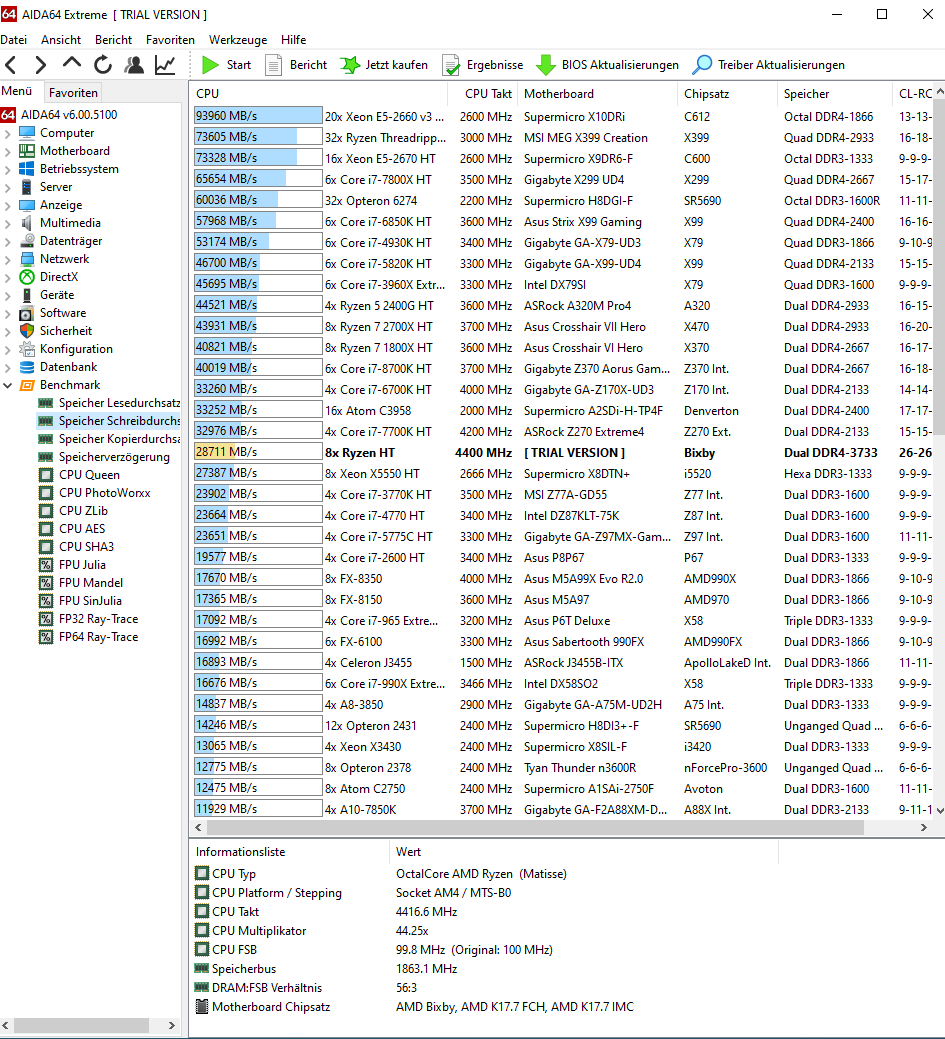Click the Jetzt kaufen button
945x1039 pixels.
[x=384, y=65]
